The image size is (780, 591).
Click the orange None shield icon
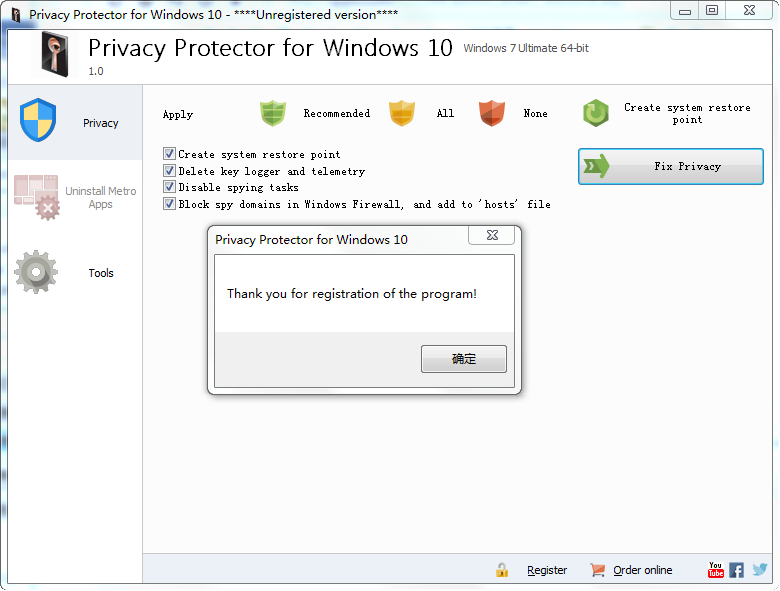[x=491, y=113]
